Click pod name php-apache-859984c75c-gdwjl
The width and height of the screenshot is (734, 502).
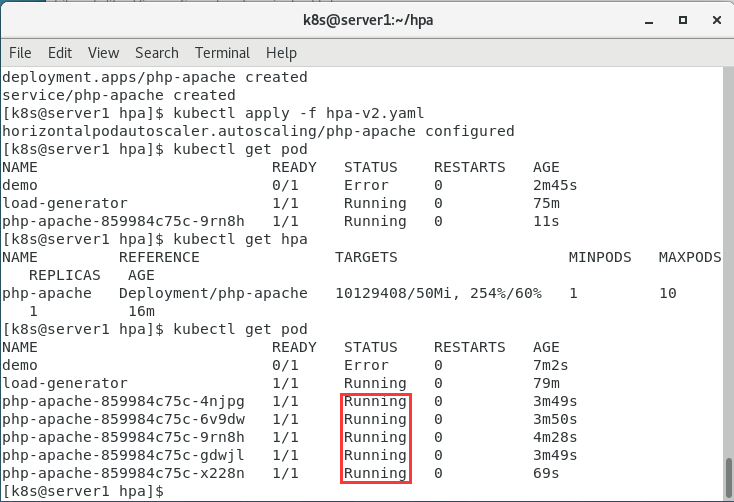pos(123,455)
